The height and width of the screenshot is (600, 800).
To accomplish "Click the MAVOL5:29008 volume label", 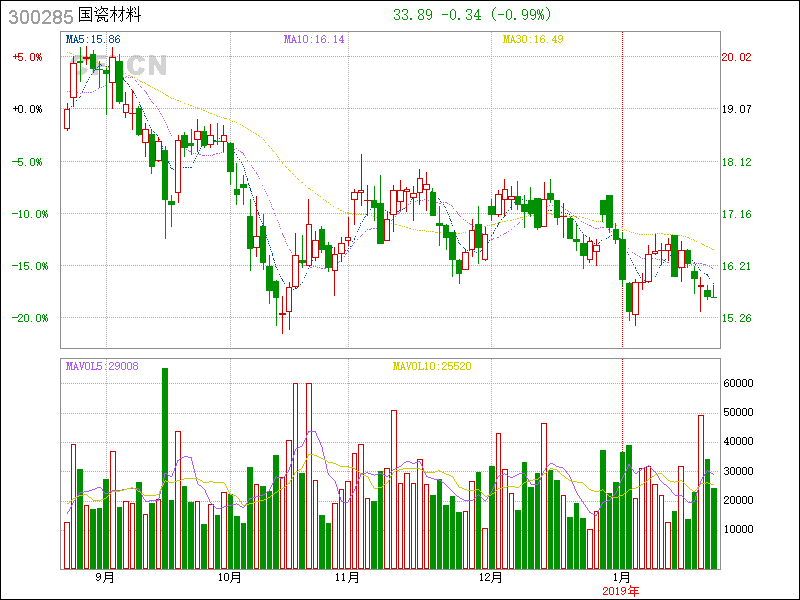I will 102,366.
